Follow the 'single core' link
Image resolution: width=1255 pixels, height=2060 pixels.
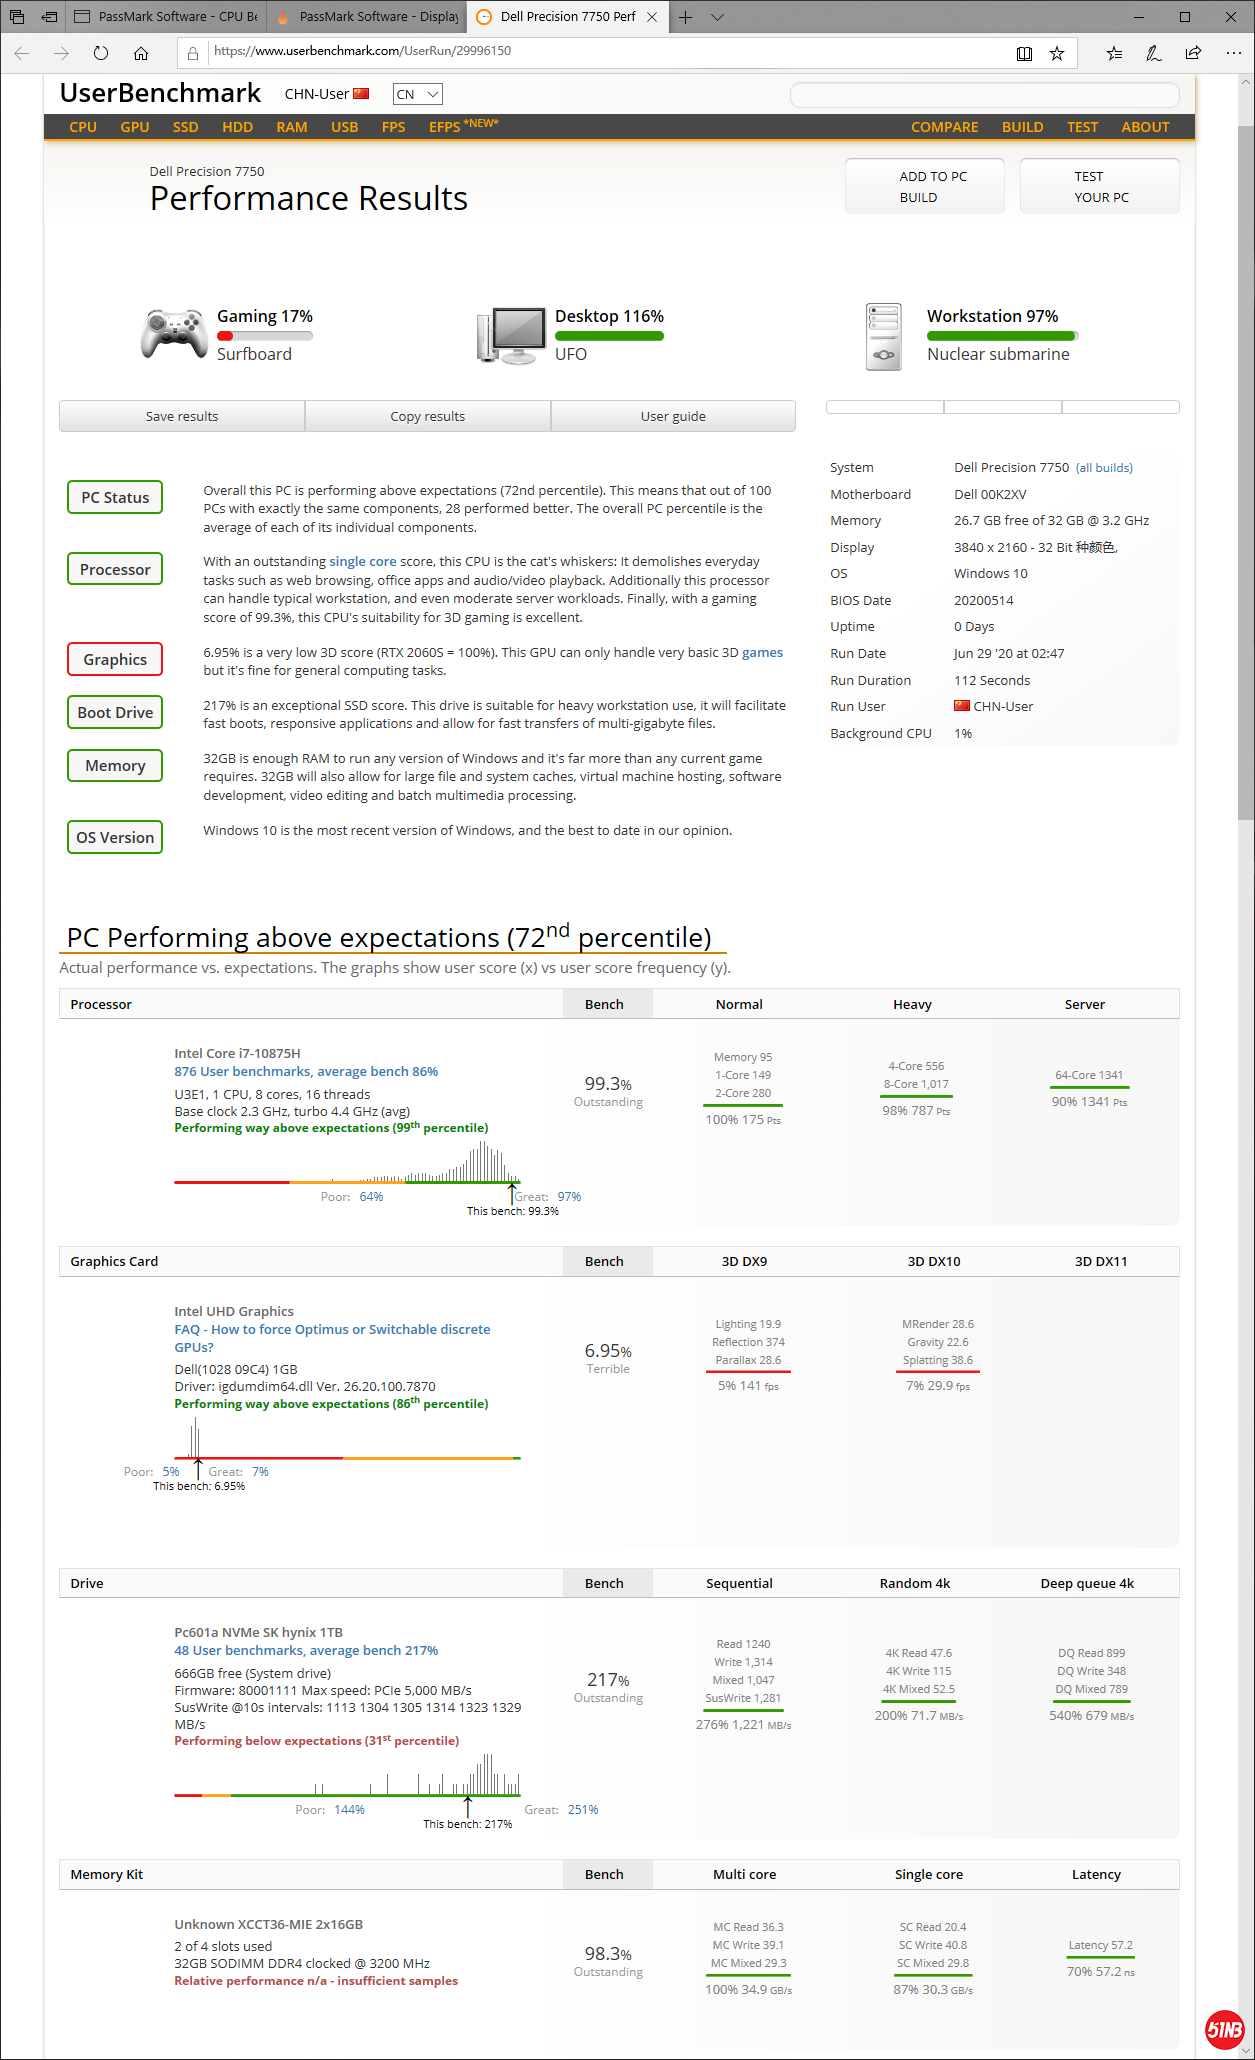363,561
